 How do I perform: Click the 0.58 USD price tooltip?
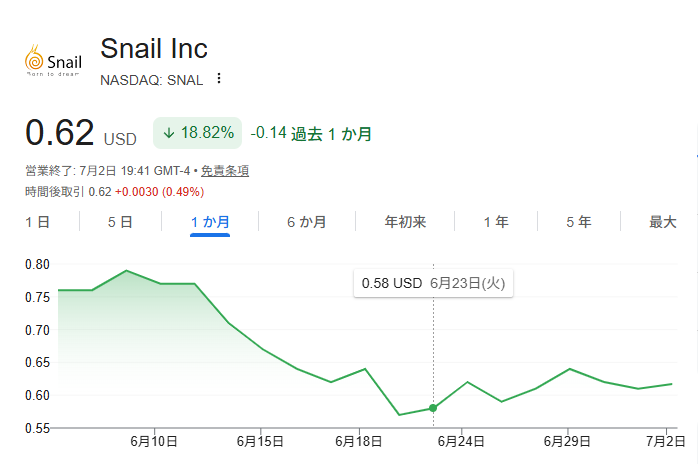point(433,283)
